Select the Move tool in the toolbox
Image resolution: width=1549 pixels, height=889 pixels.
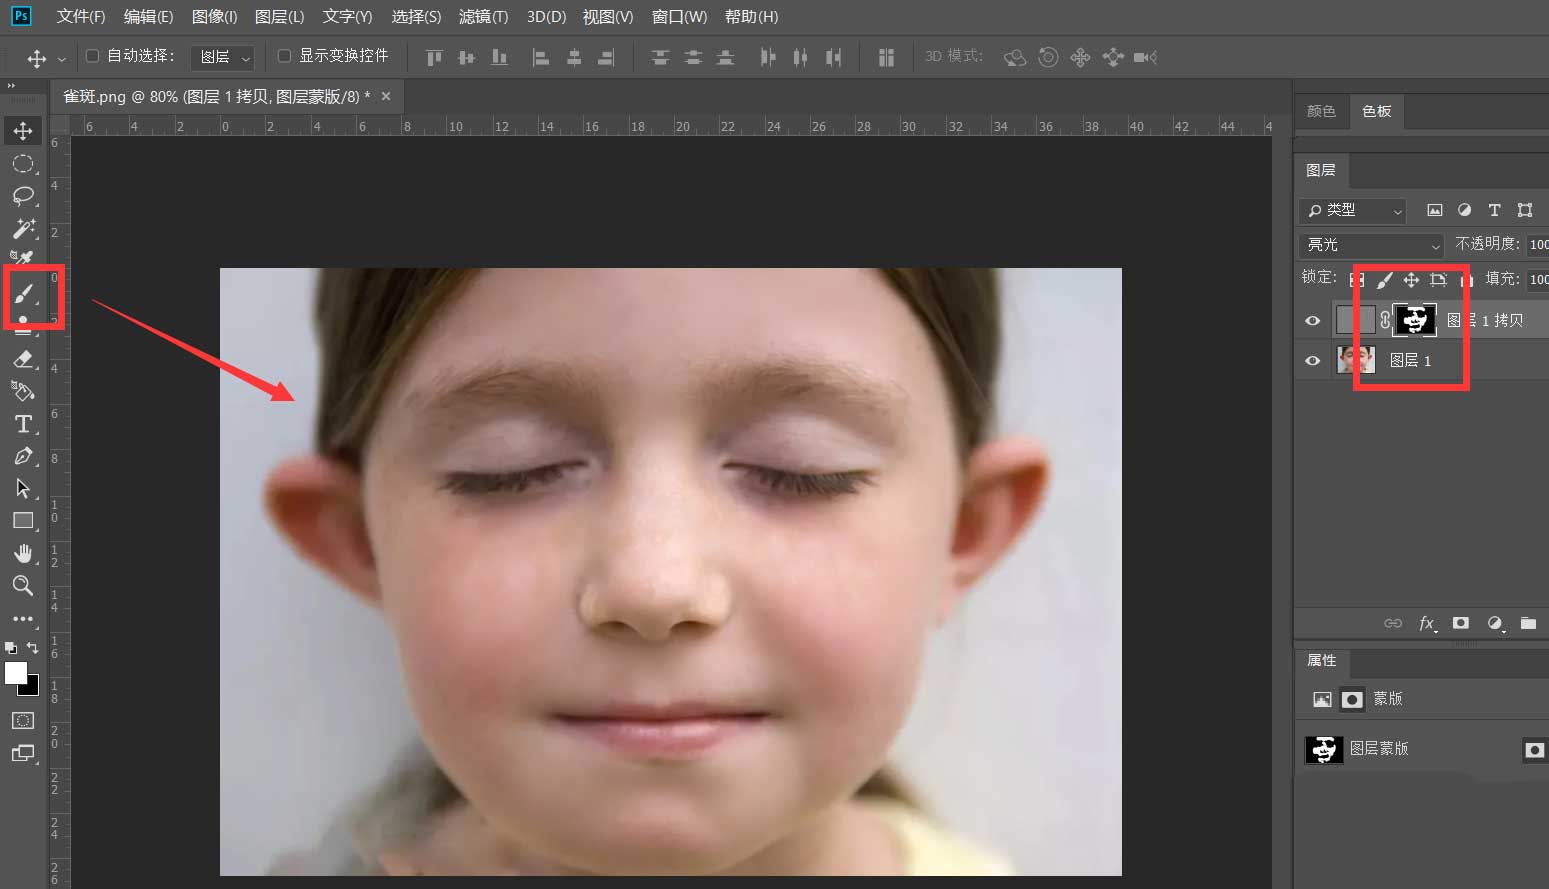tap(23, 130)
